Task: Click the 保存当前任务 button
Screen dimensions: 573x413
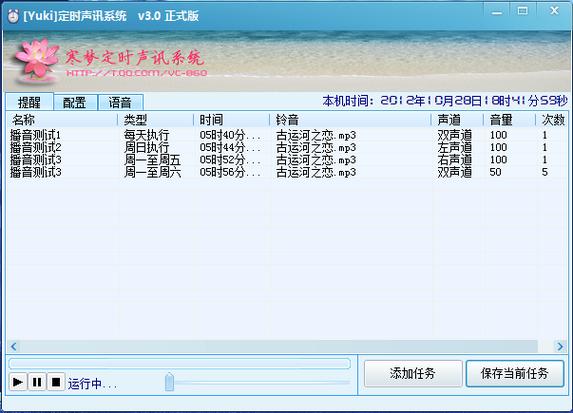Action: point(515,374)
